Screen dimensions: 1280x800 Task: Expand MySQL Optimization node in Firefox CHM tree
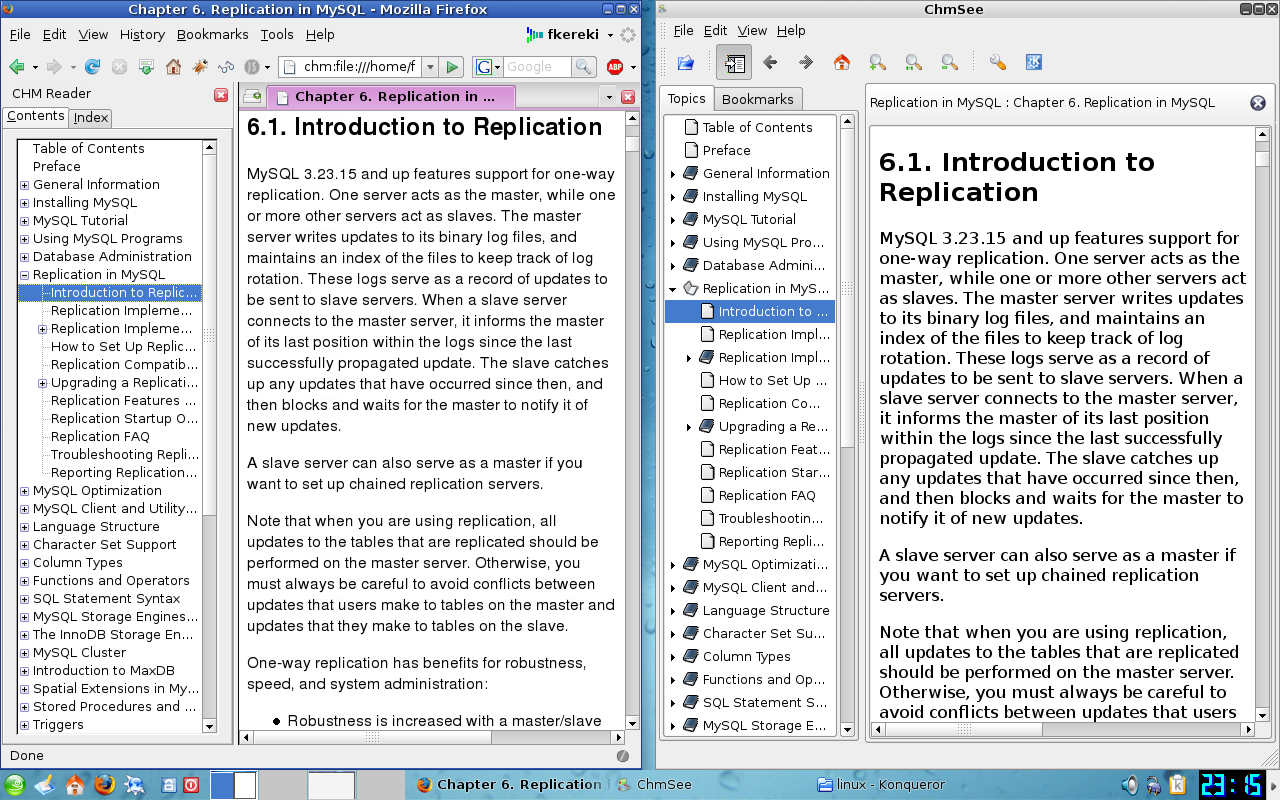pos(25,491)
